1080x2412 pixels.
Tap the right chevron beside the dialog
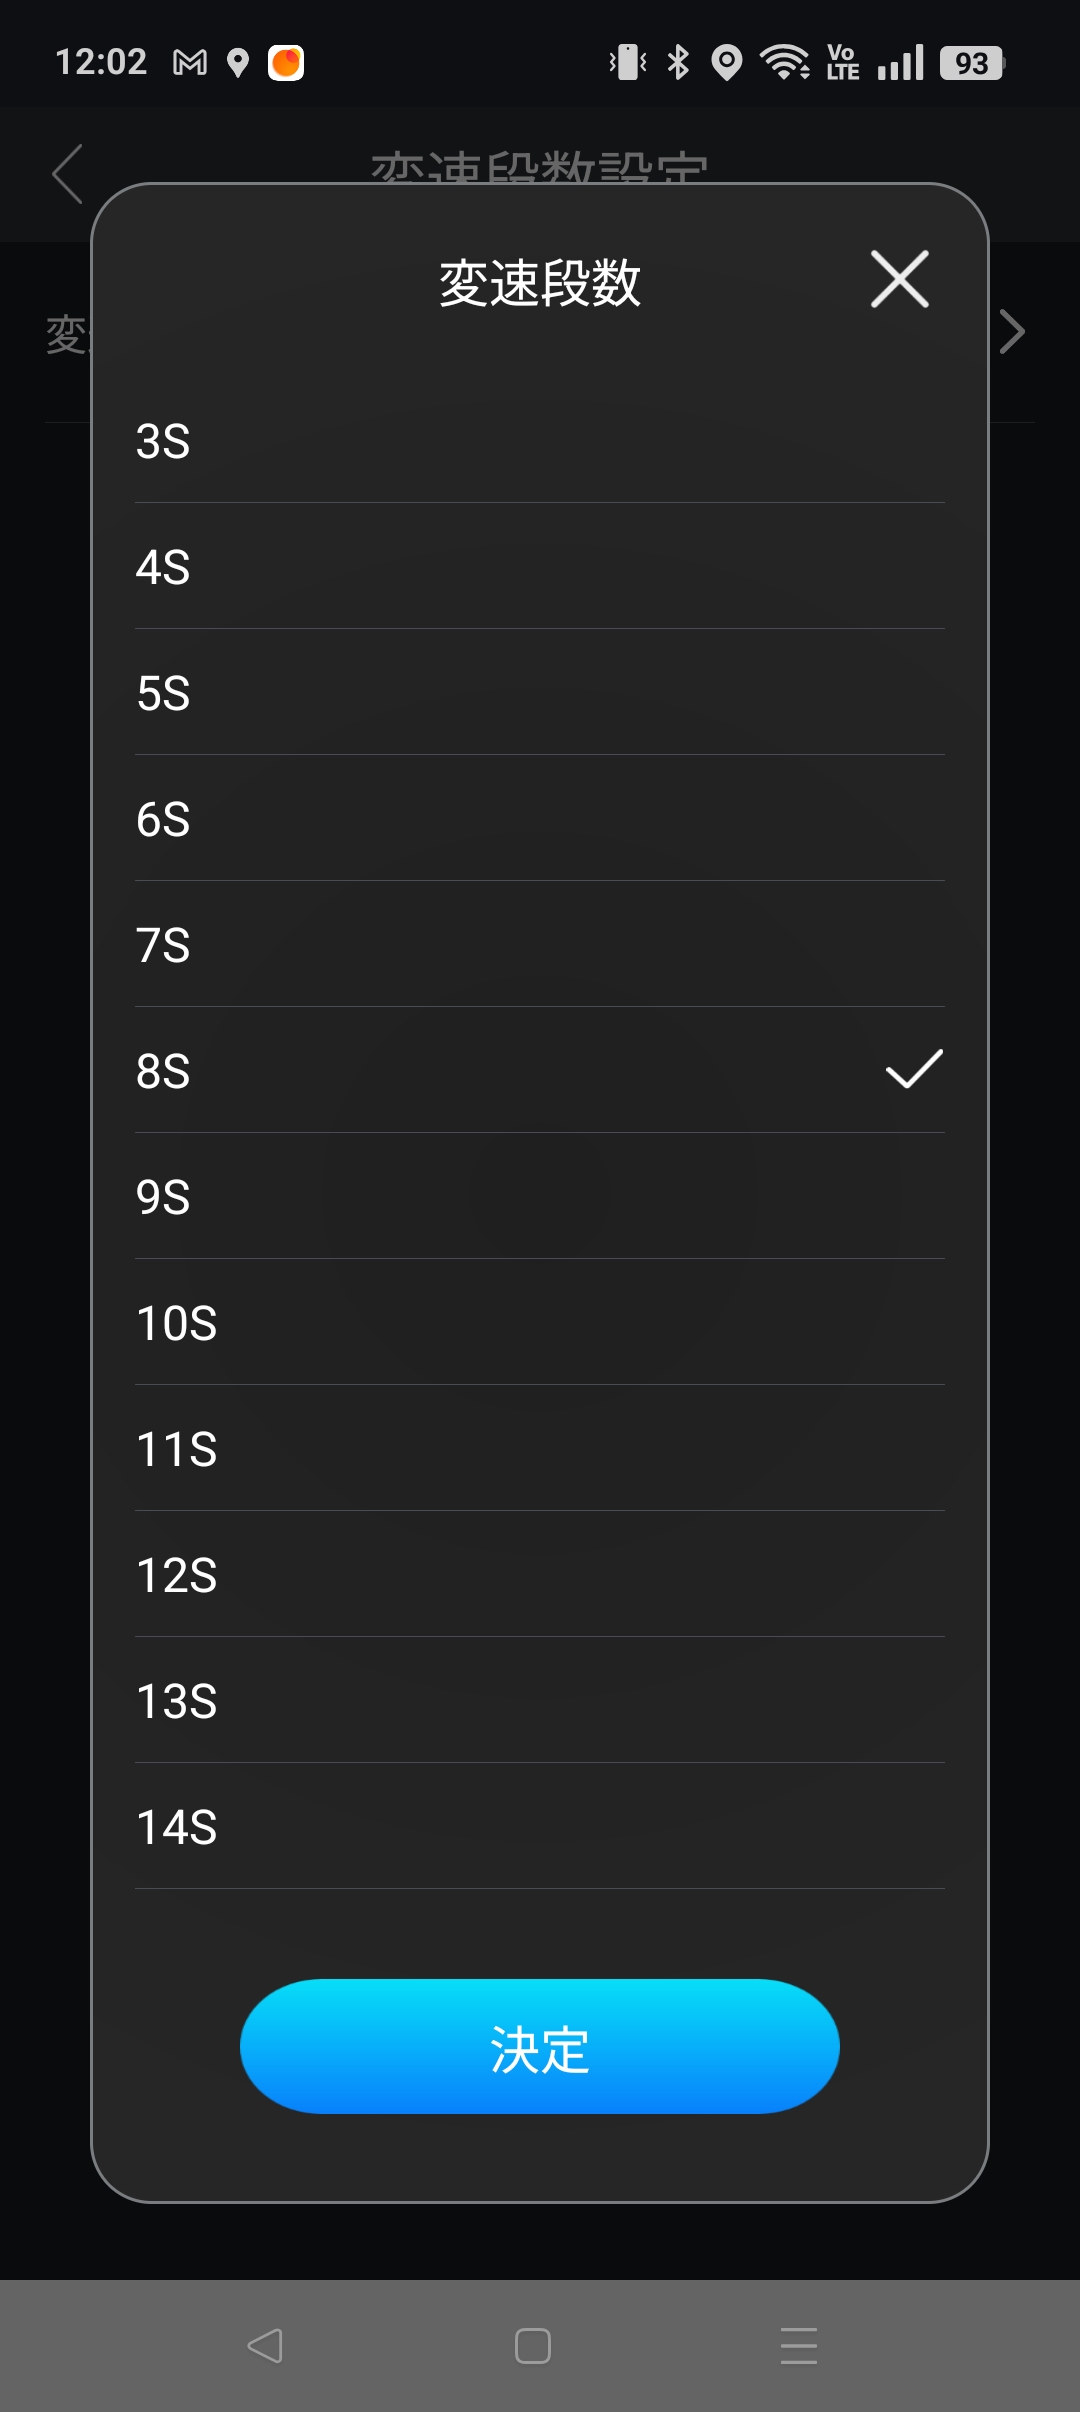tap(1012, 332)
